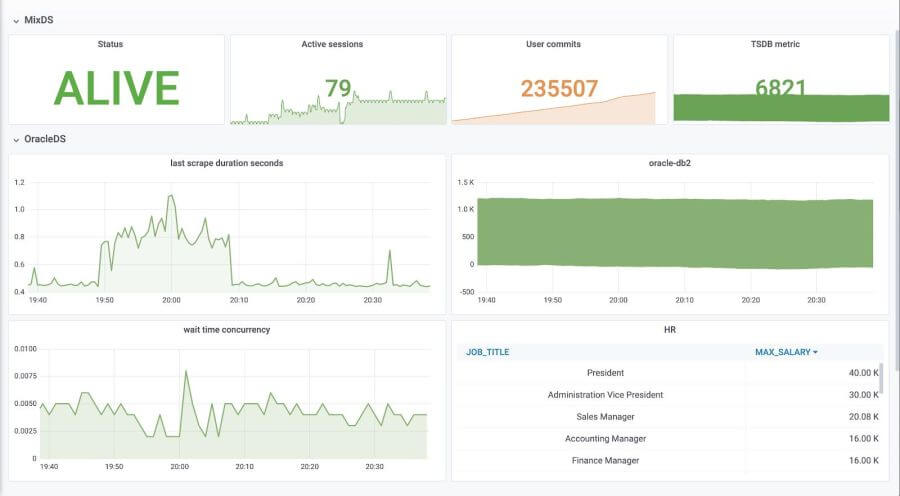Collapse the OracleDS row chevron
This screenshot has width=900, height=496.
(x=16, y=140)
